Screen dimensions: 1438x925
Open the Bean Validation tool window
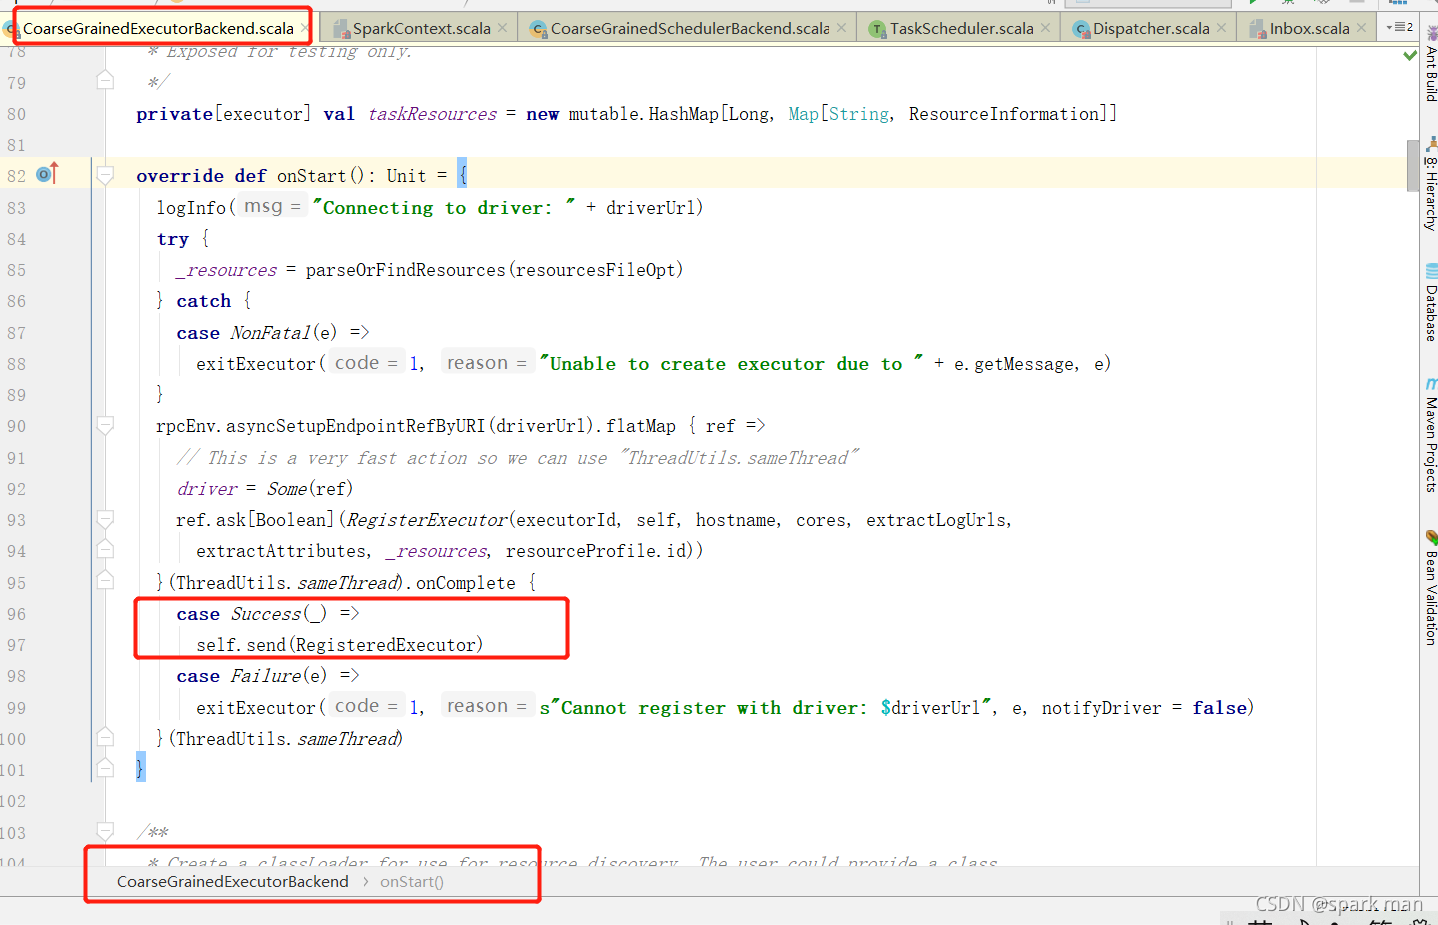point(1430,588)
